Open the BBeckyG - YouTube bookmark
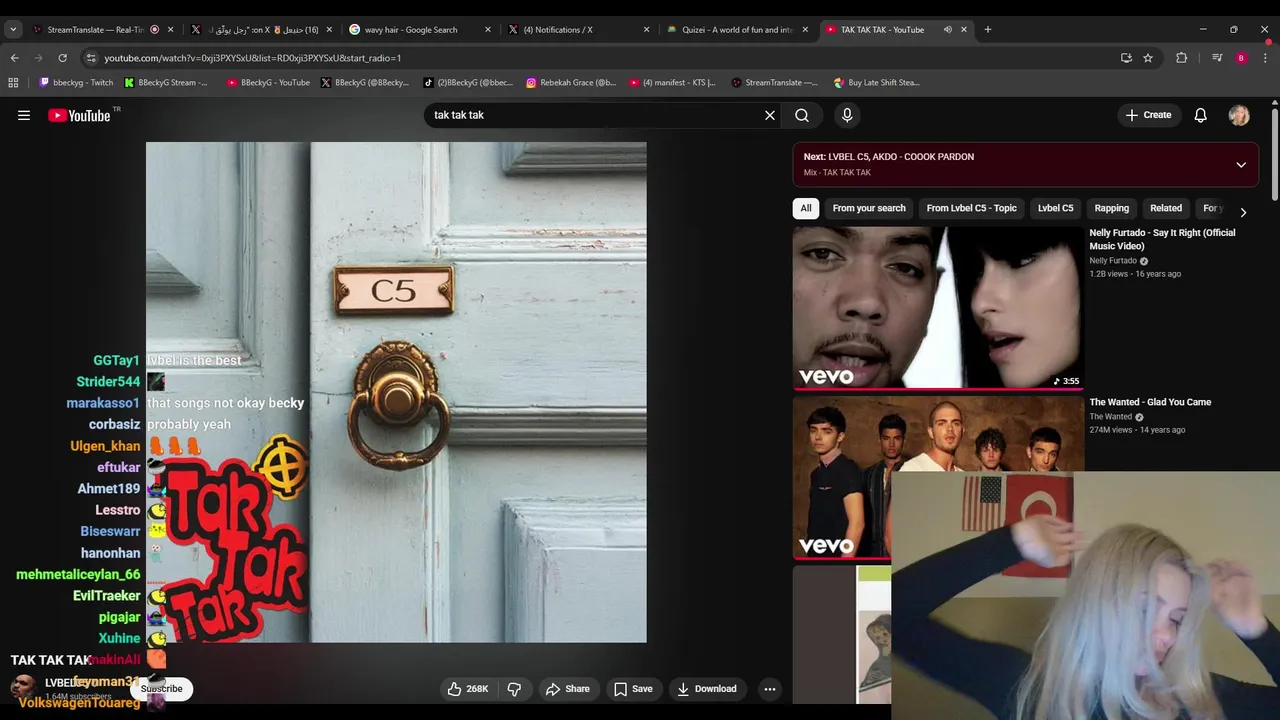The width and height of the screenshot is (1280, 720). pos(268,83)
